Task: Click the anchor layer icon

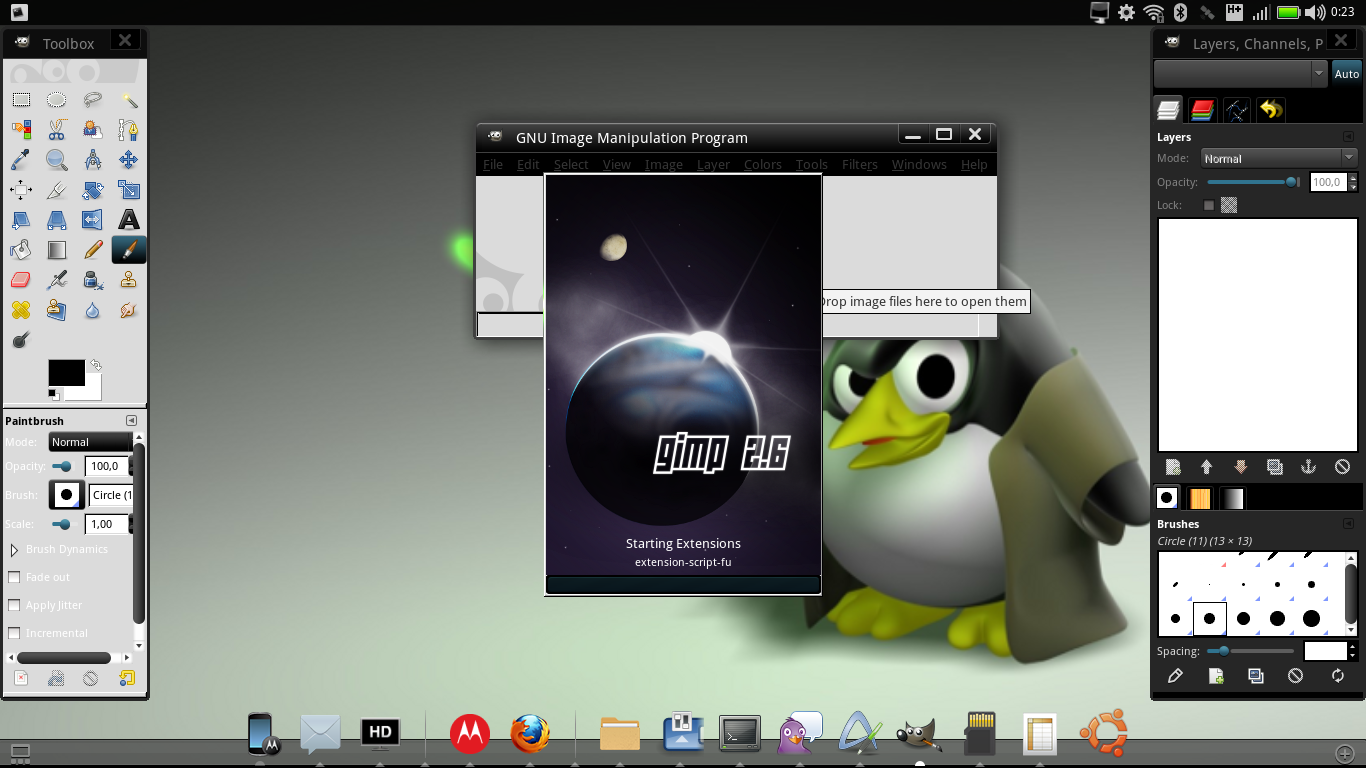Action: [x=1307, y=467]
